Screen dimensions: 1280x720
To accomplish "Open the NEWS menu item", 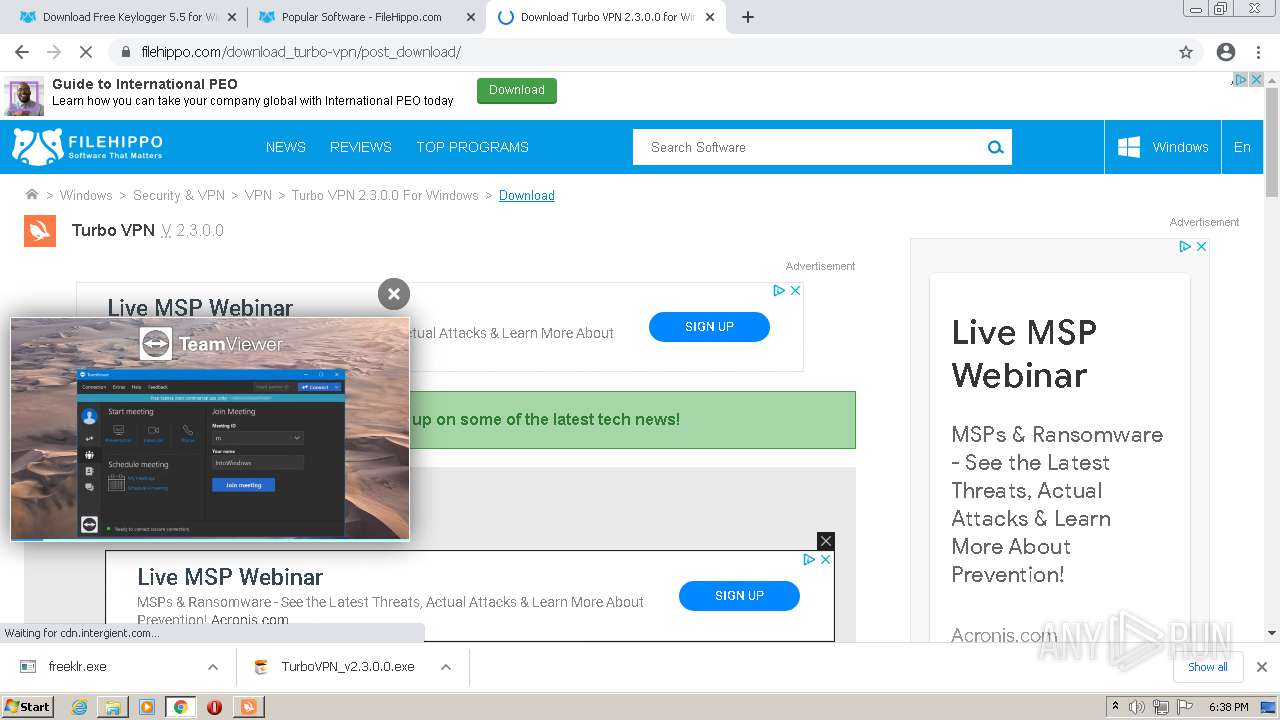I will (x=286, y=147).
